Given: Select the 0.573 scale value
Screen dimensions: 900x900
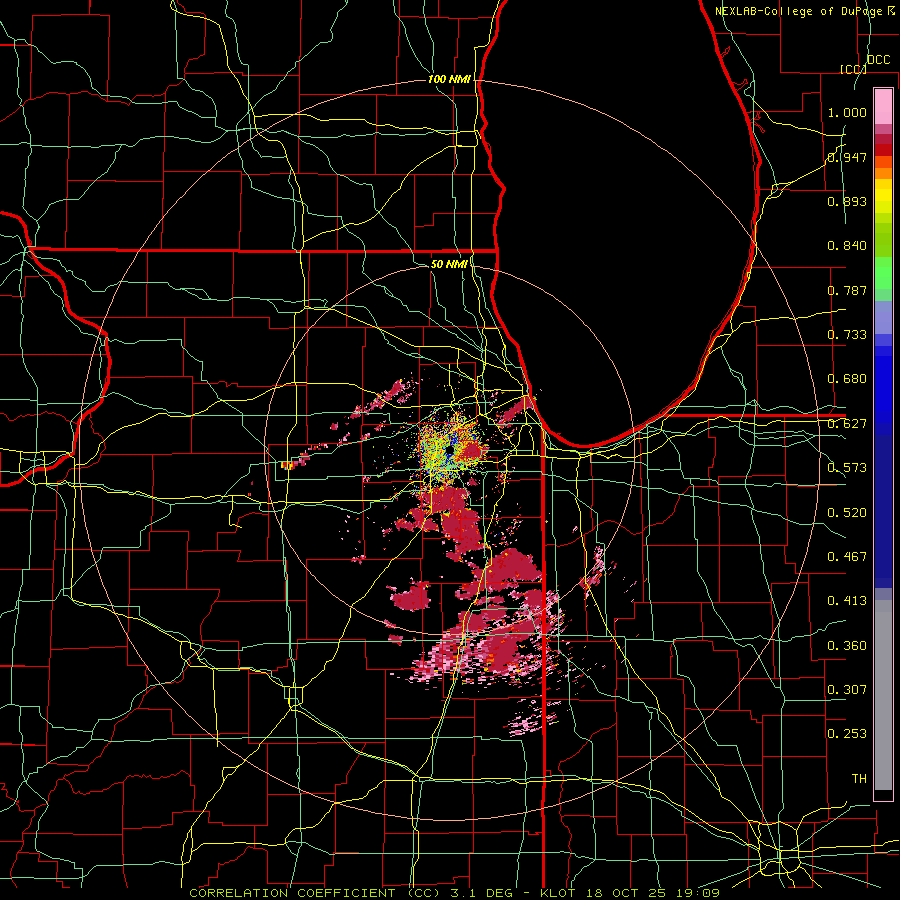Looking at the screenshot, I should tap(847, 468).
